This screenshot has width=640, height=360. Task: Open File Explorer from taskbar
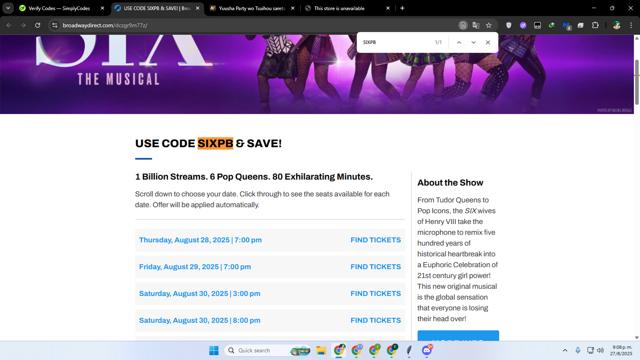[x=321, y=350]
